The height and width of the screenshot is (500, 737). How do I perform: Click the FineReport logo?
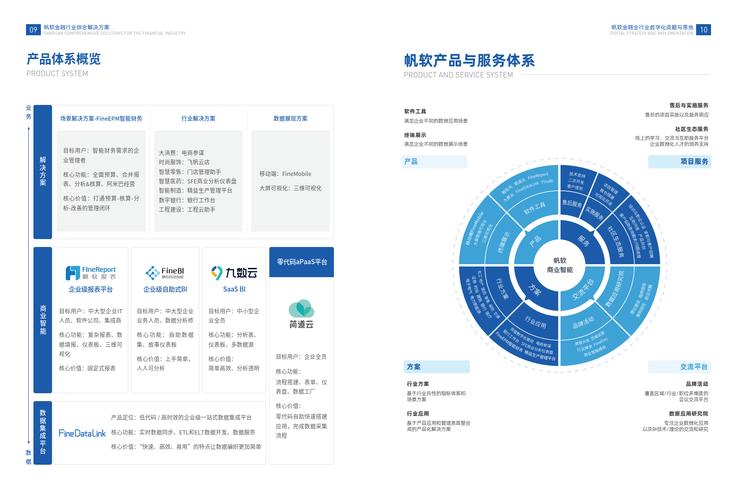(x=90, y=273)
